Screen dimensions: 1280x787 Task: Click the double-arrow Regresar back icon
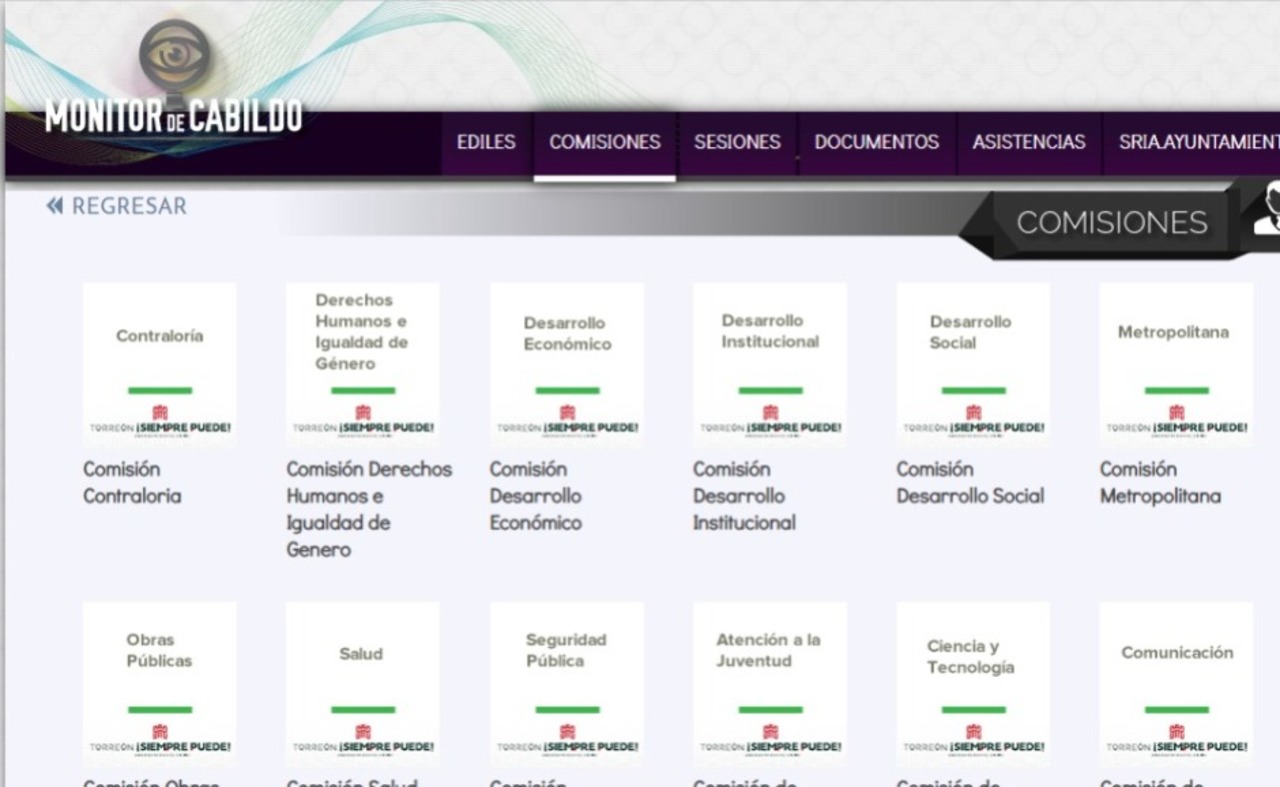coord(54,206)
